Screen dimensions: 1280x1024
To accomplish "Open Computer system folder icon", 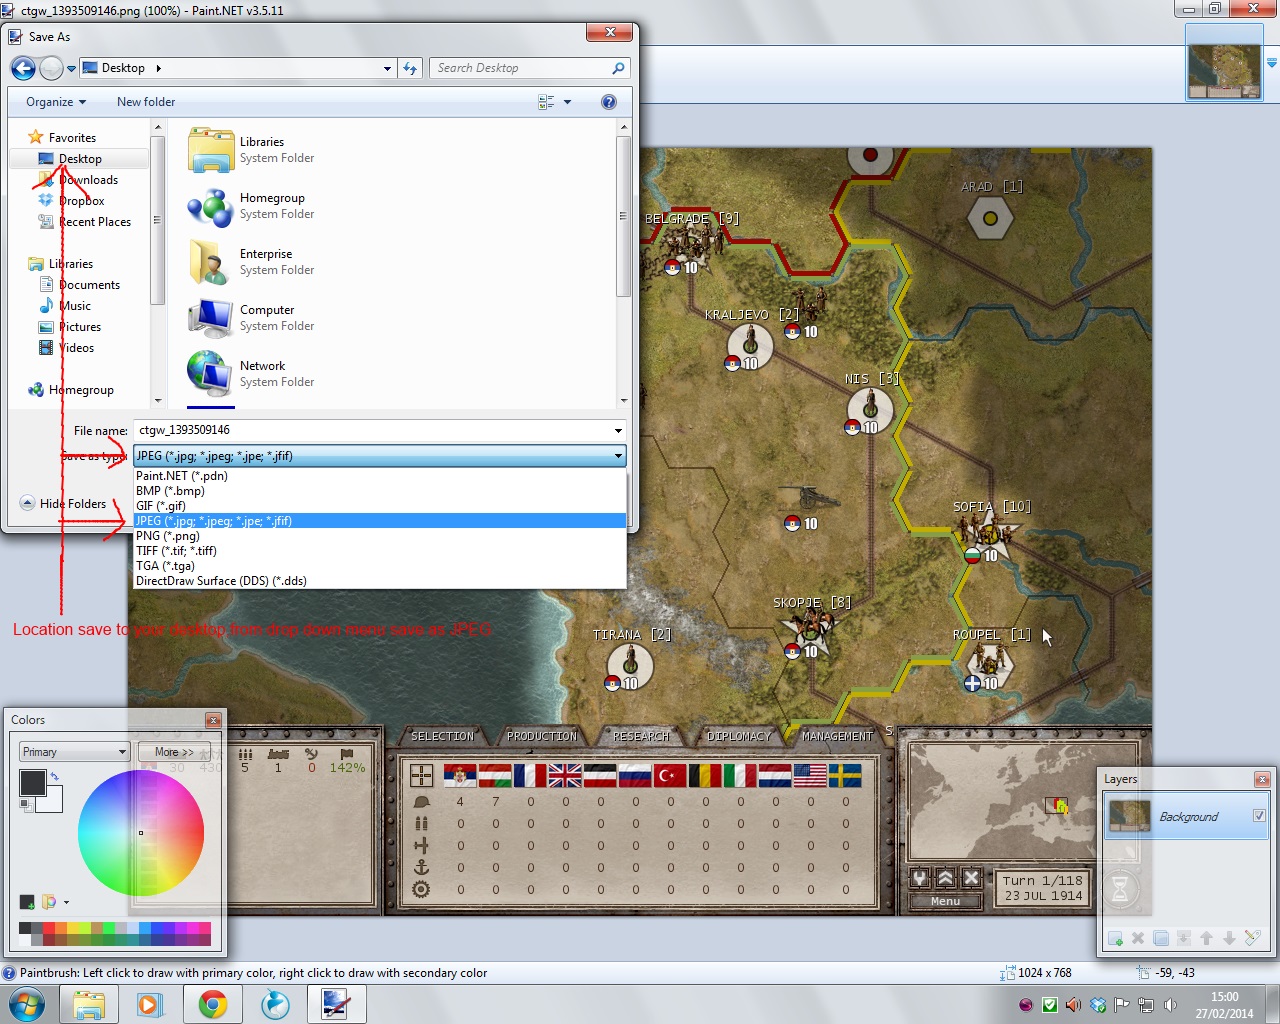I will 211,318.
